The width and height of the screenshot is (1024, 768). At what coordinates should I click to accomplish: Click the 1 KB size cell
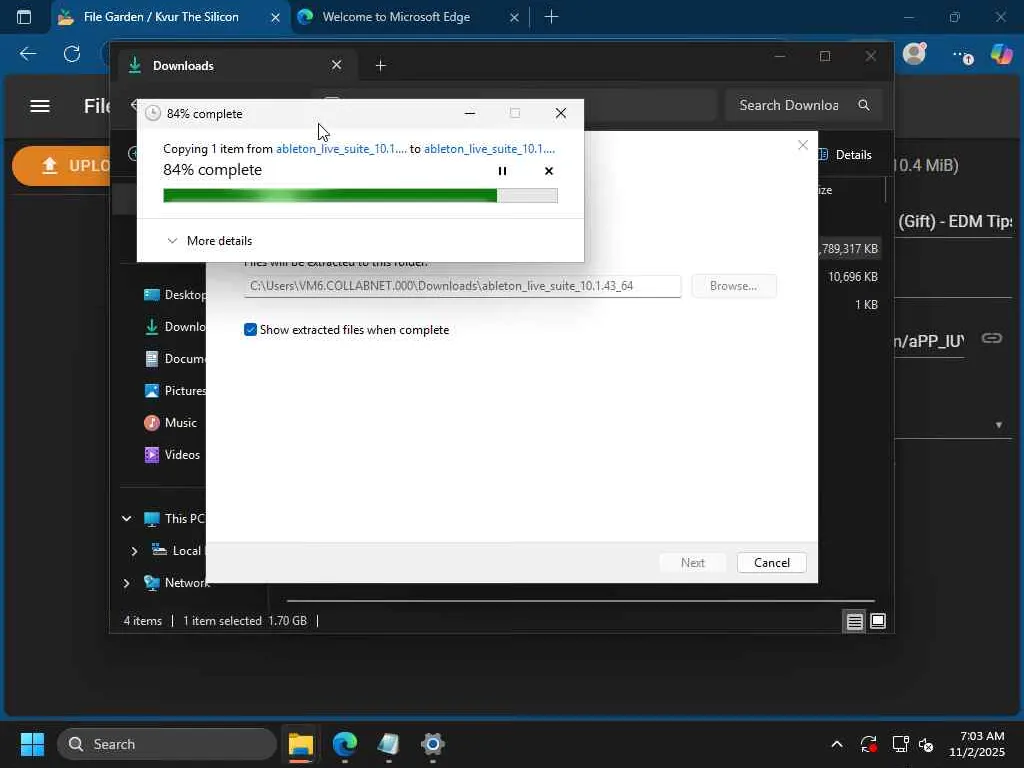[x=867, y=305]
